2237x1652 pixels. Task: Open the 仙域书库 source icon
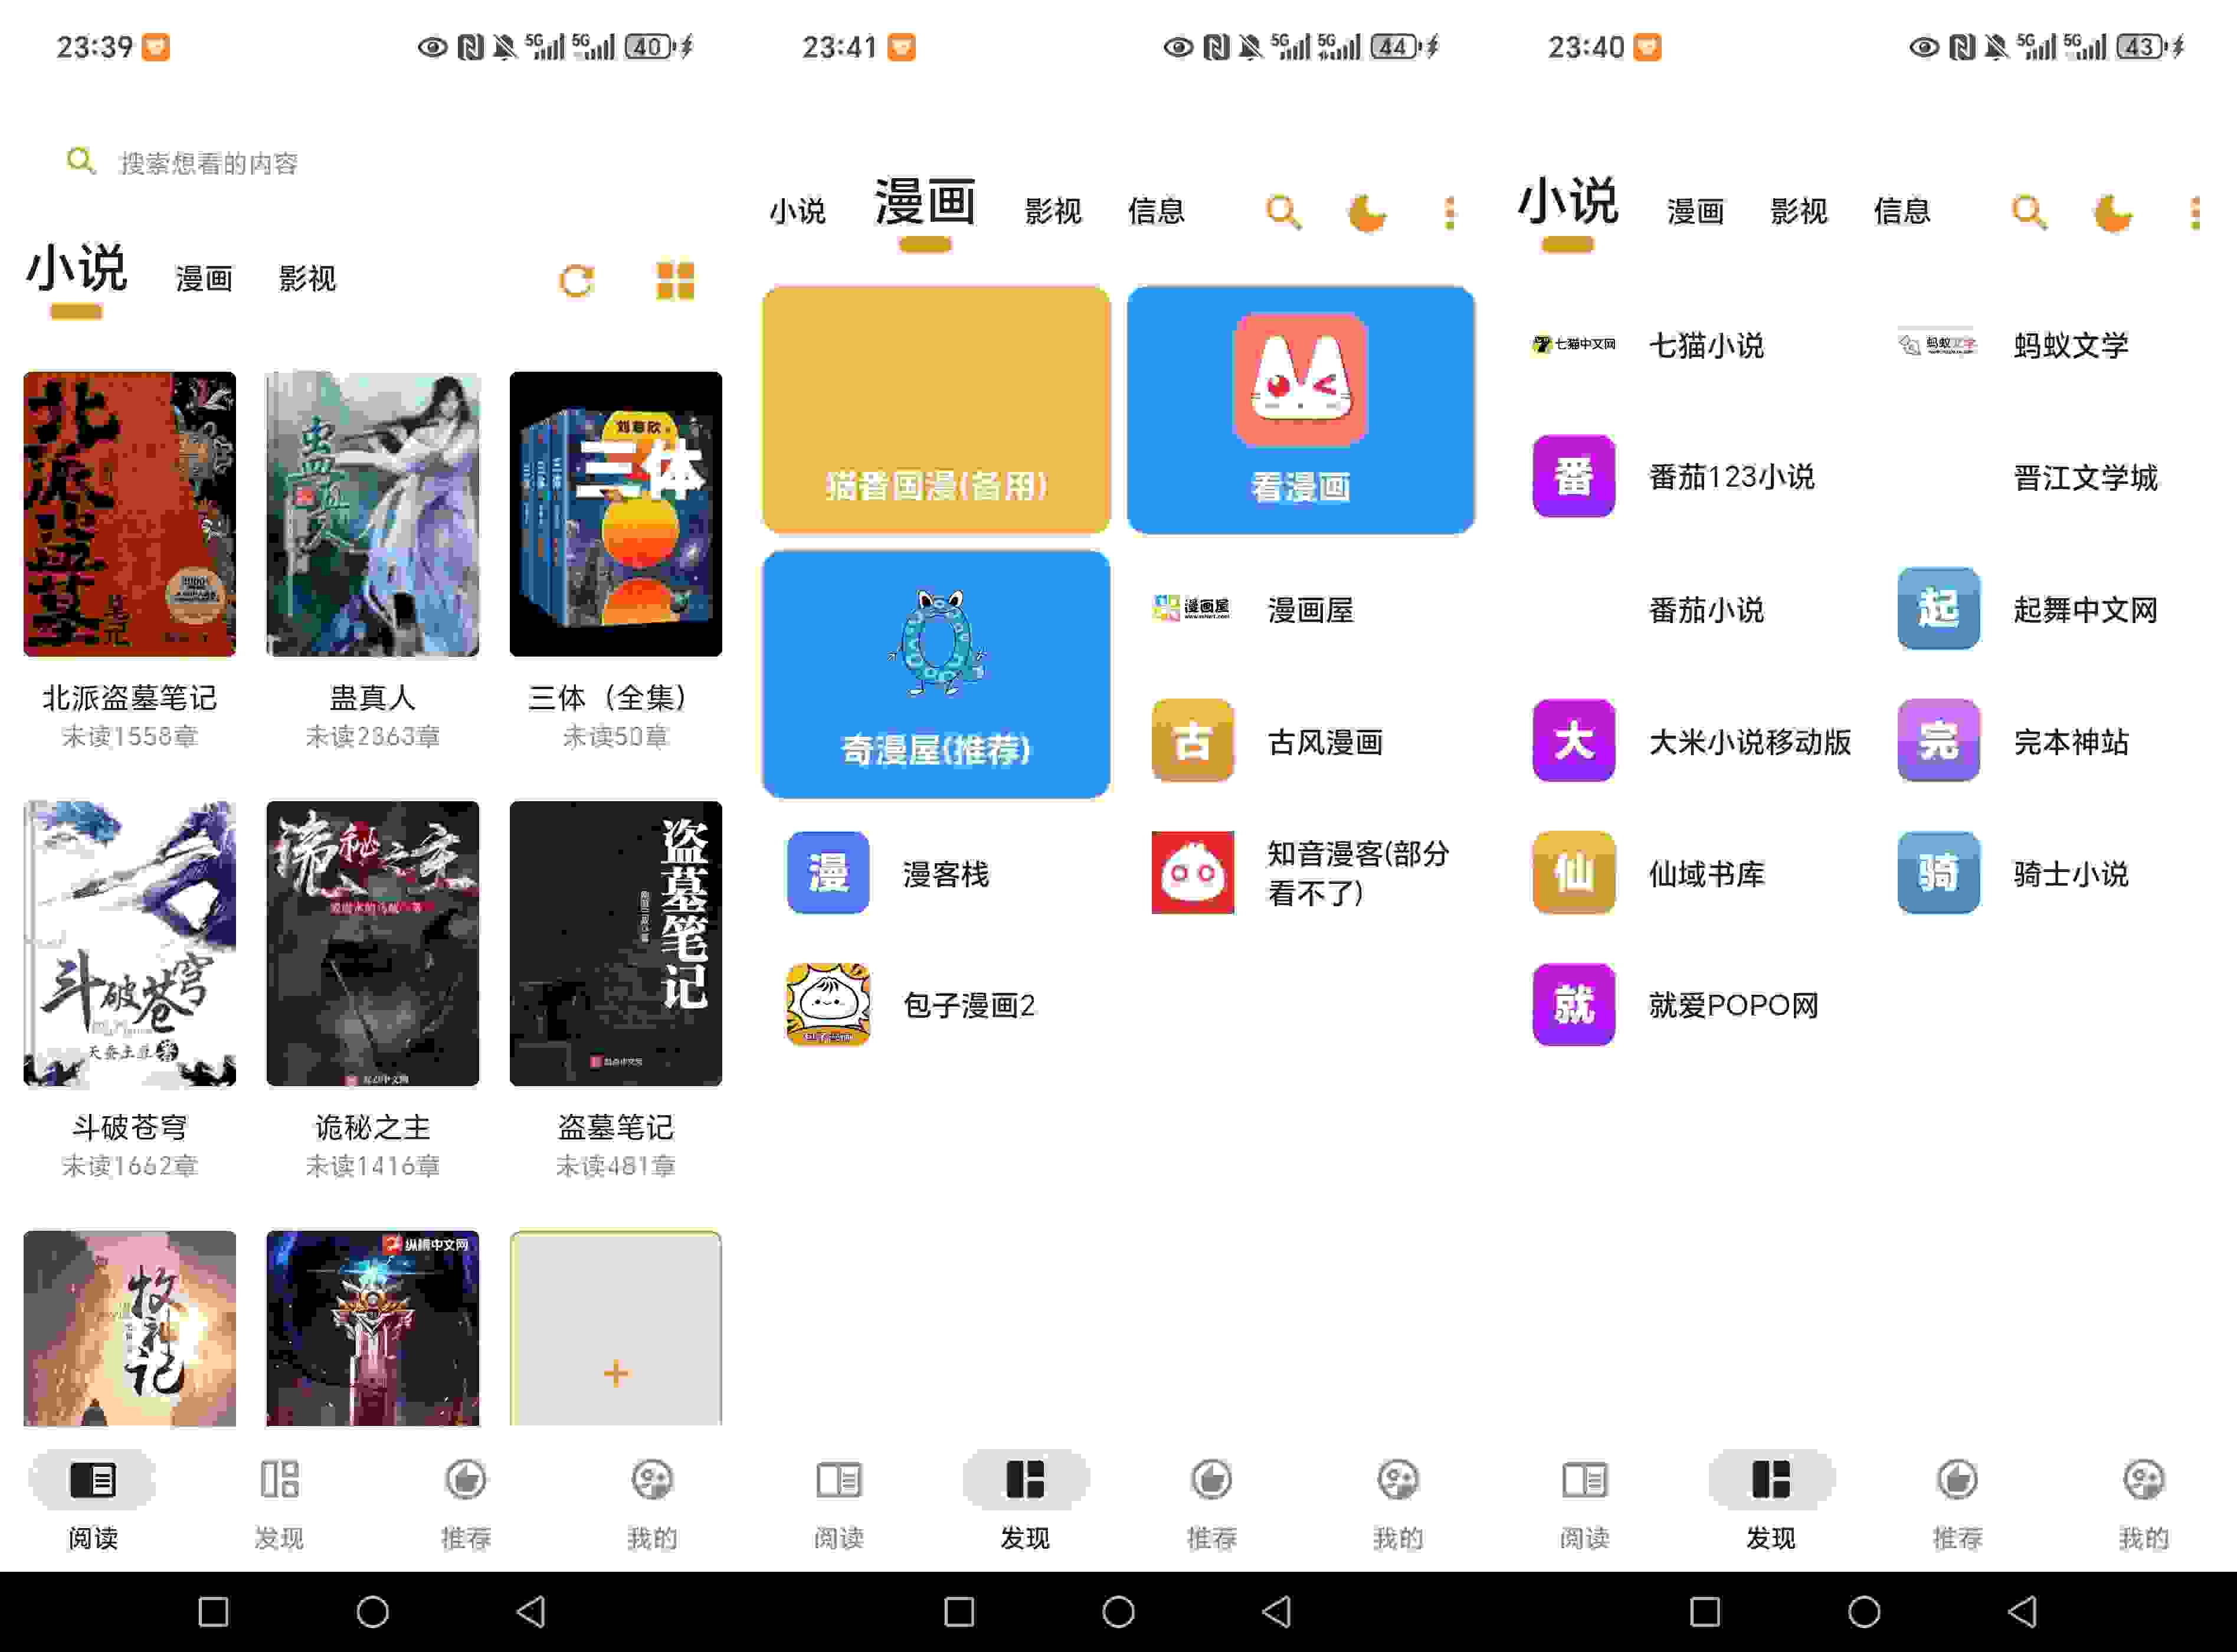1573,873
